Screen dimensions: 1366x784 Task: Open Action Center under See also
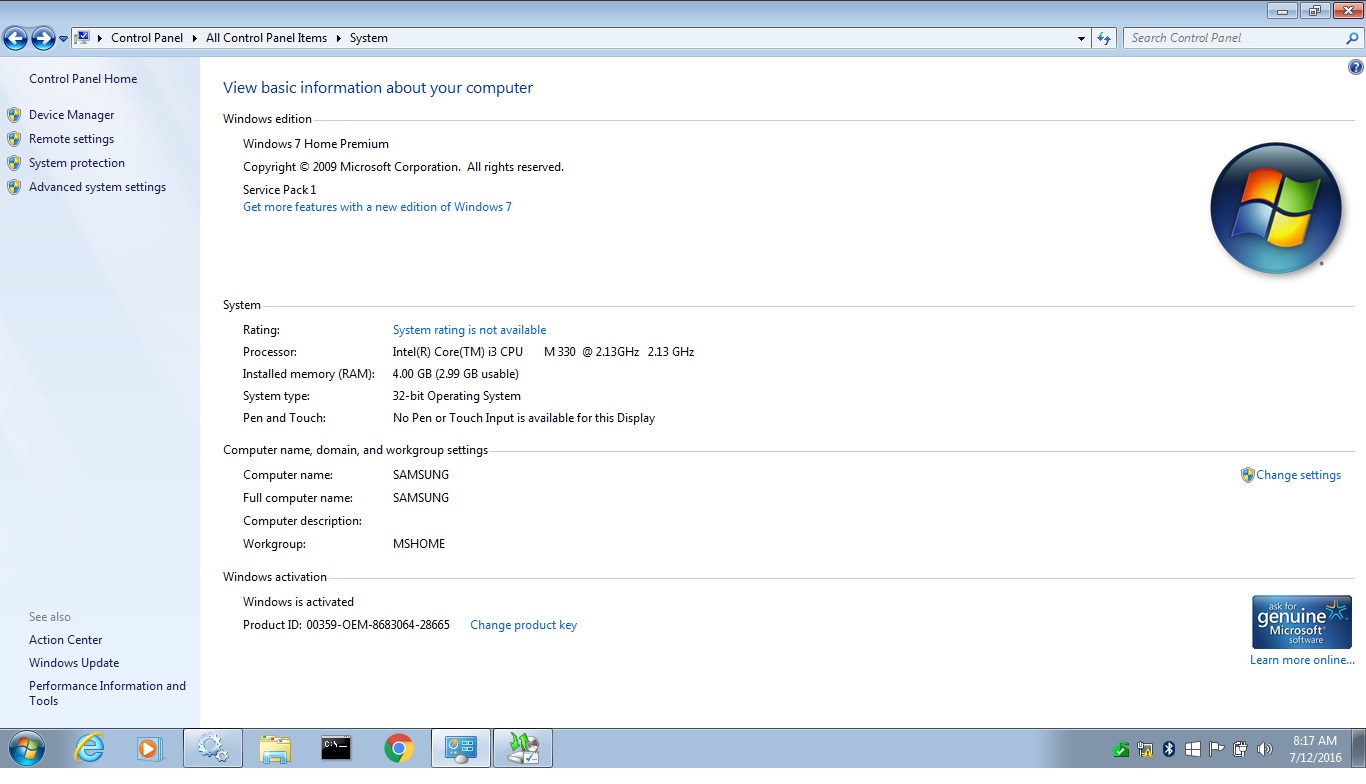coord(65,640)
